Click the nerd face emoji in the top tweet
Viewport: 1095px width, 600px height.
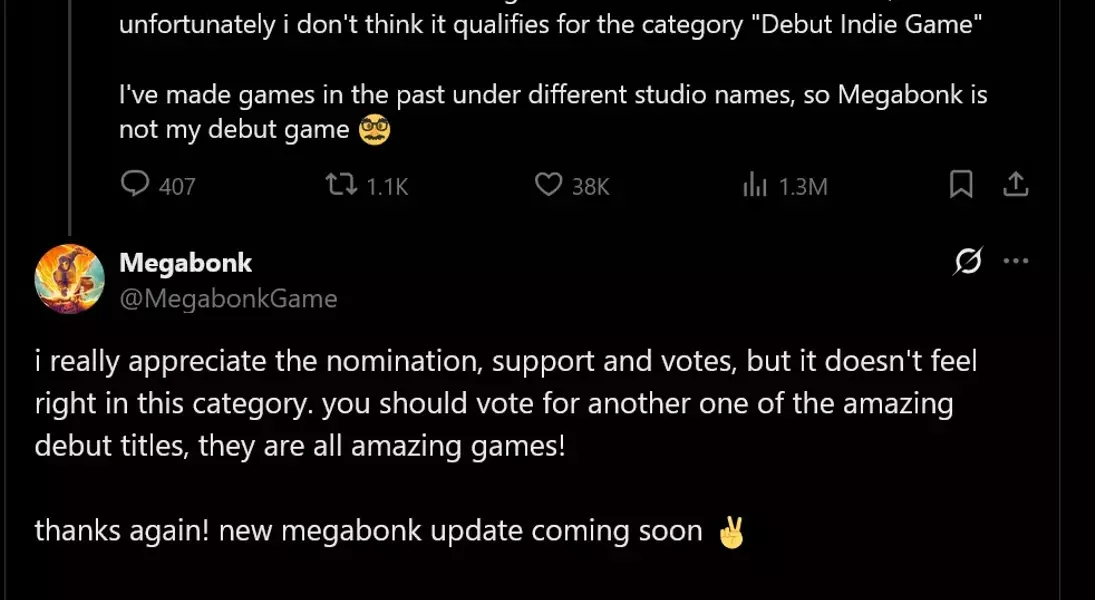pos(374,130)
